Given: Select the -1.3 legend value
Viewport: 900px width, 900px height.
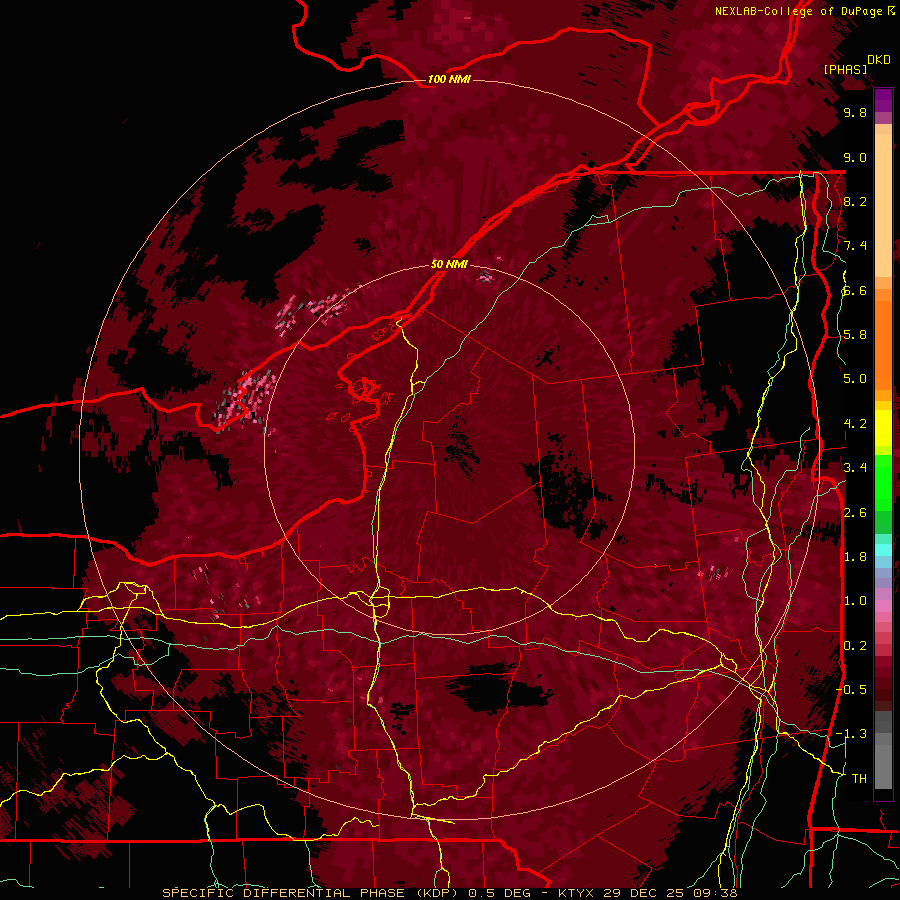Looking at the screenshot, I should point(852,734).
